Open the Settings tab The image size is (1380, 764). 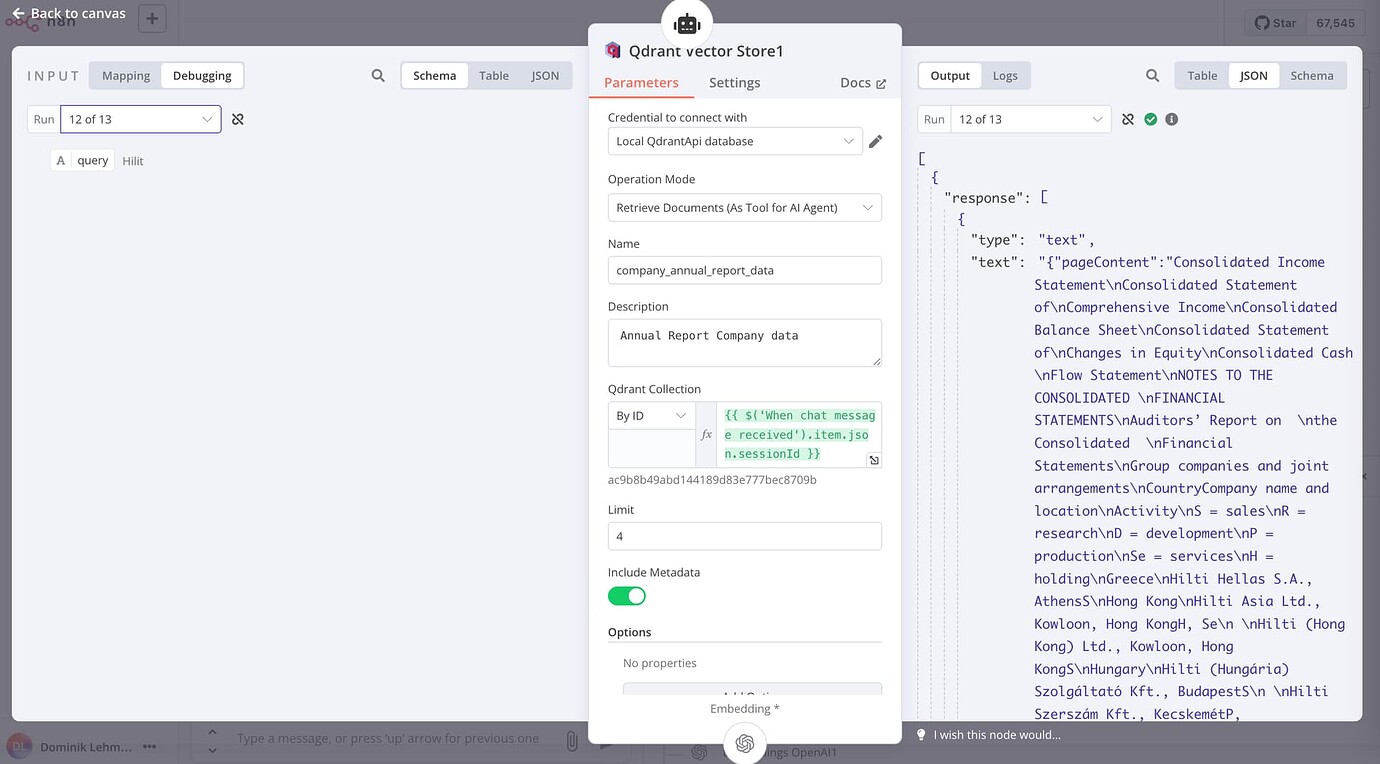pyautogui.click(x=734, y=83)
